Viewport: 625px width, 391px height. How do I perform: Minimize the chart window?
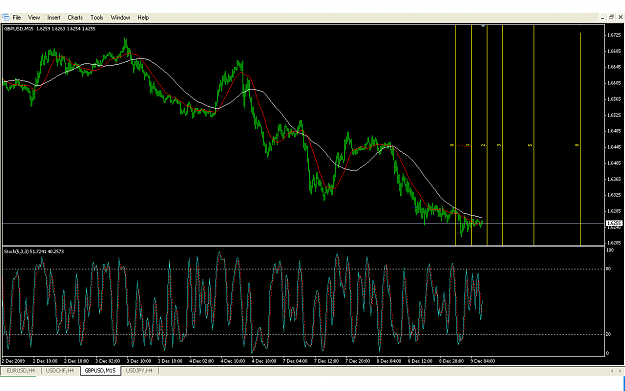603,18
